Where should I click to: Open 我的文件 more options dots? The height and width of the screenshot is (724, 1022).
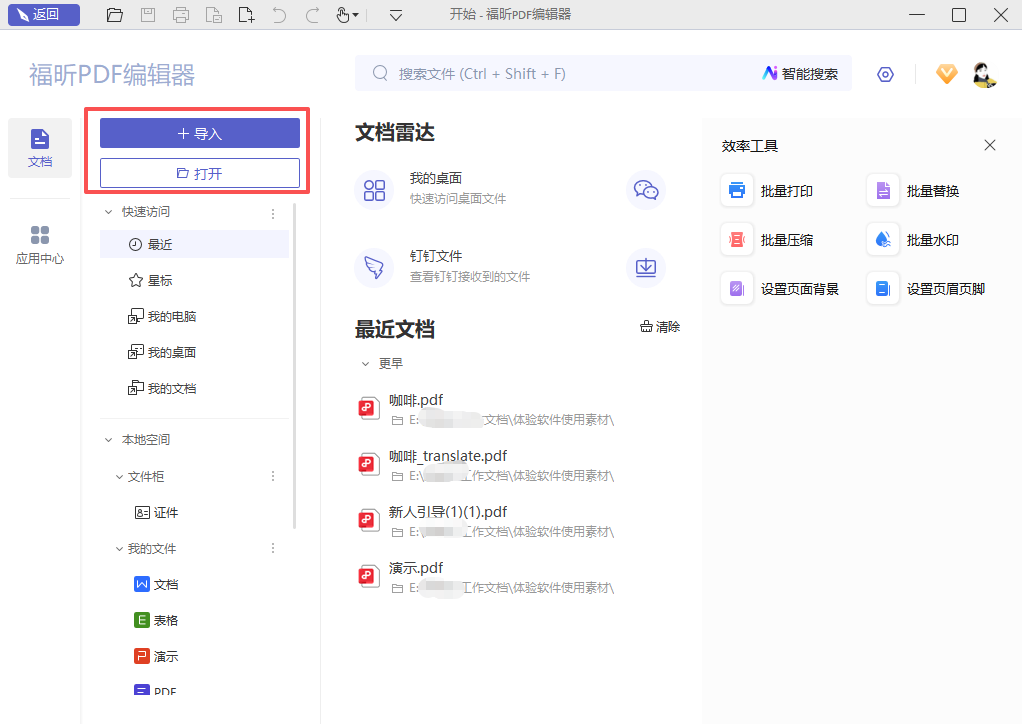(273, 549)
